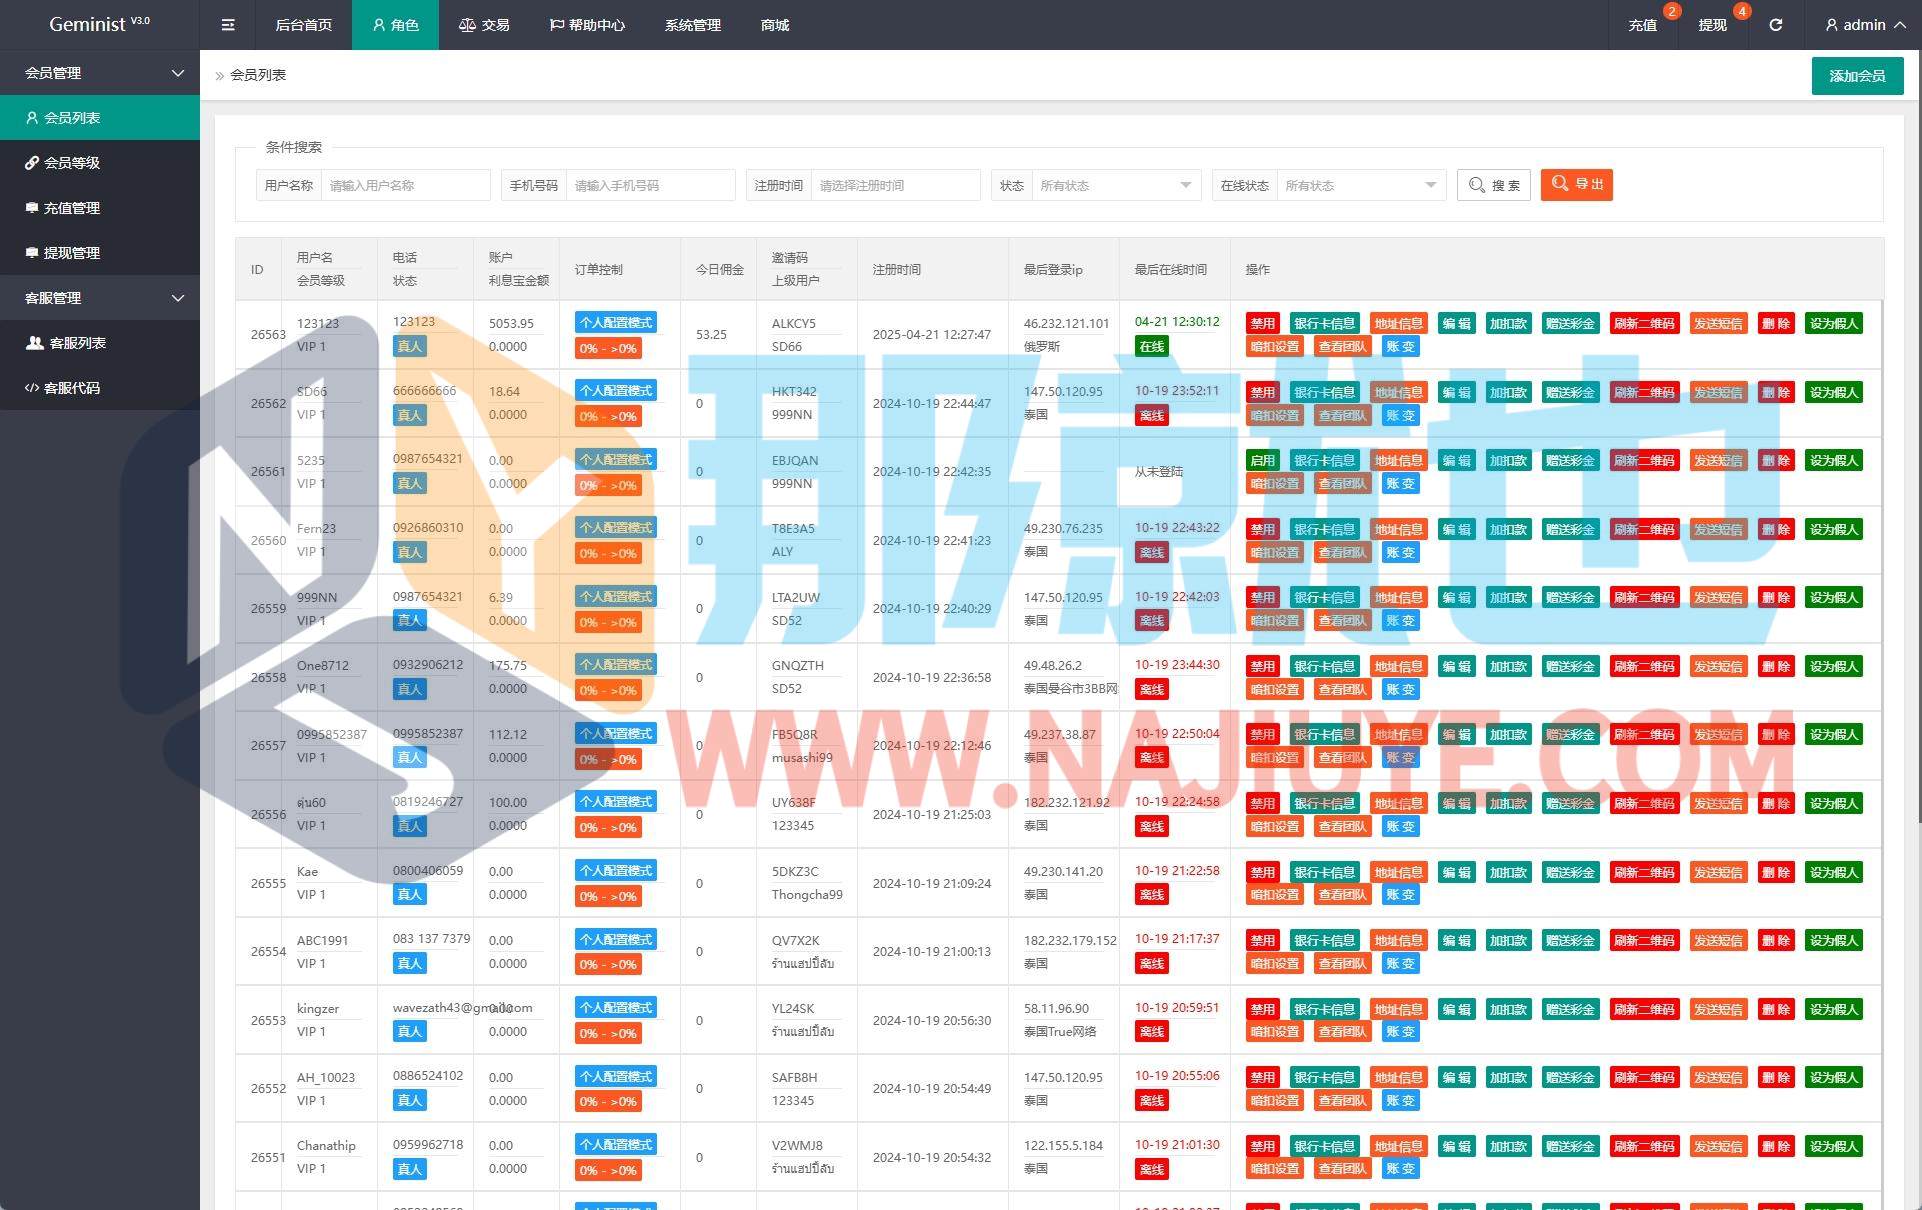Image resolution: width=1922 pixels, height=1210 pixels.
Task: Click the sidebar collapse hamburger icon
Action: point(228,25)
